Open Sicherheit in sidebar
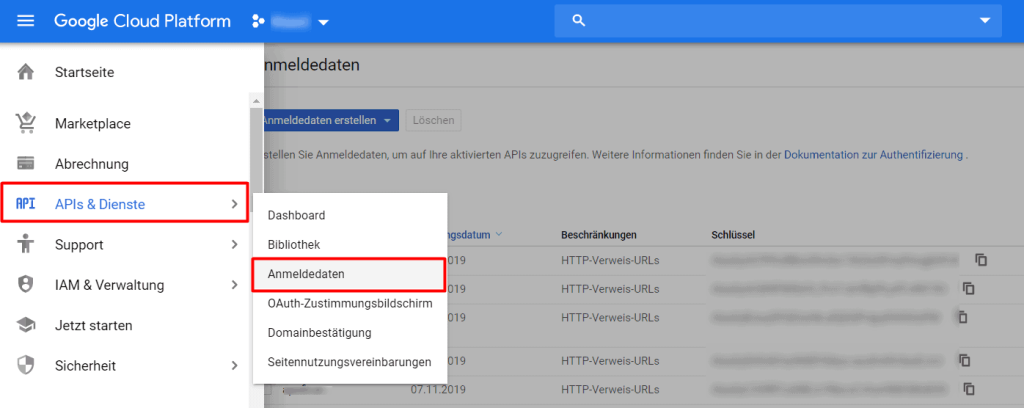Image resolution: width=1024 pixels, height=408 pixels. coord(85,366)
